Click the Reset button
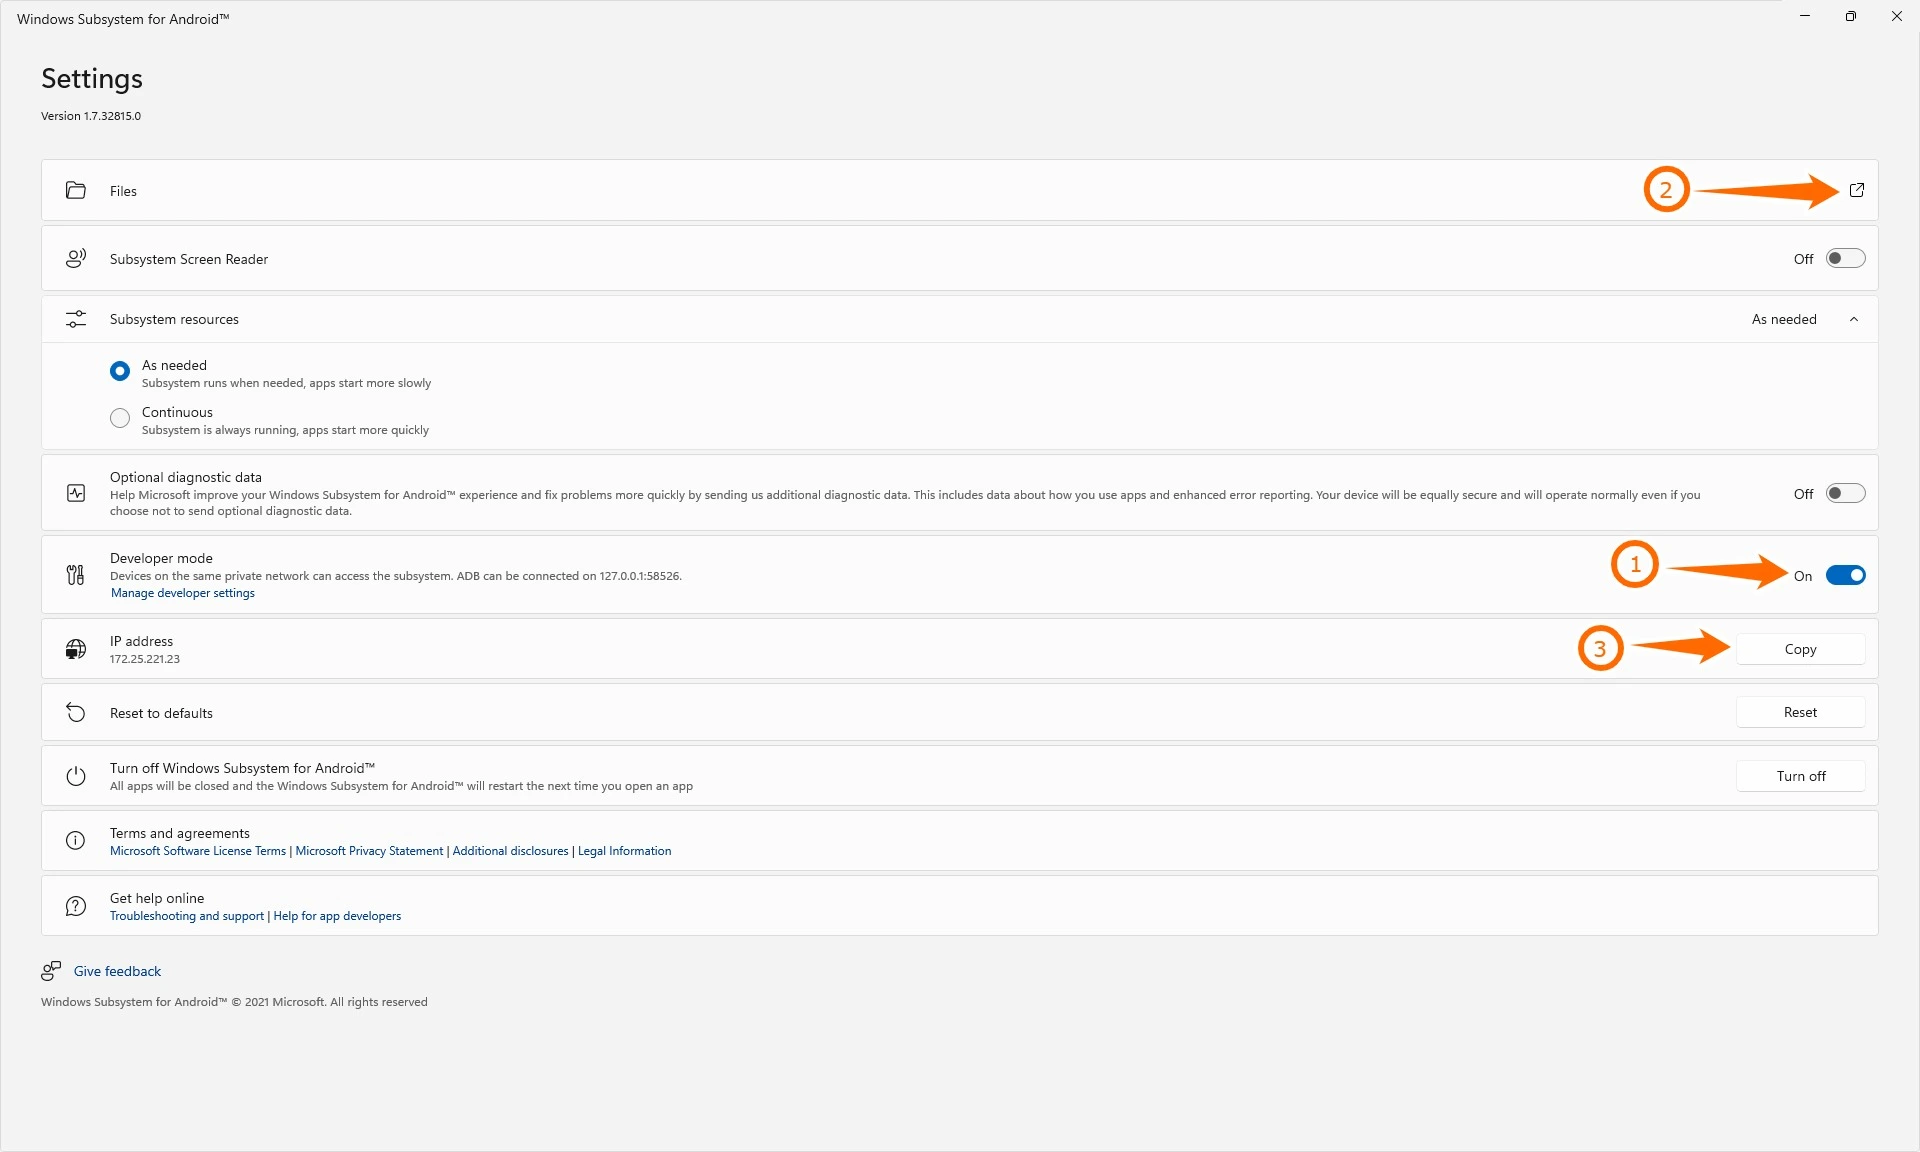This screenshot has width=1920, height=1152. point(1800,712)
